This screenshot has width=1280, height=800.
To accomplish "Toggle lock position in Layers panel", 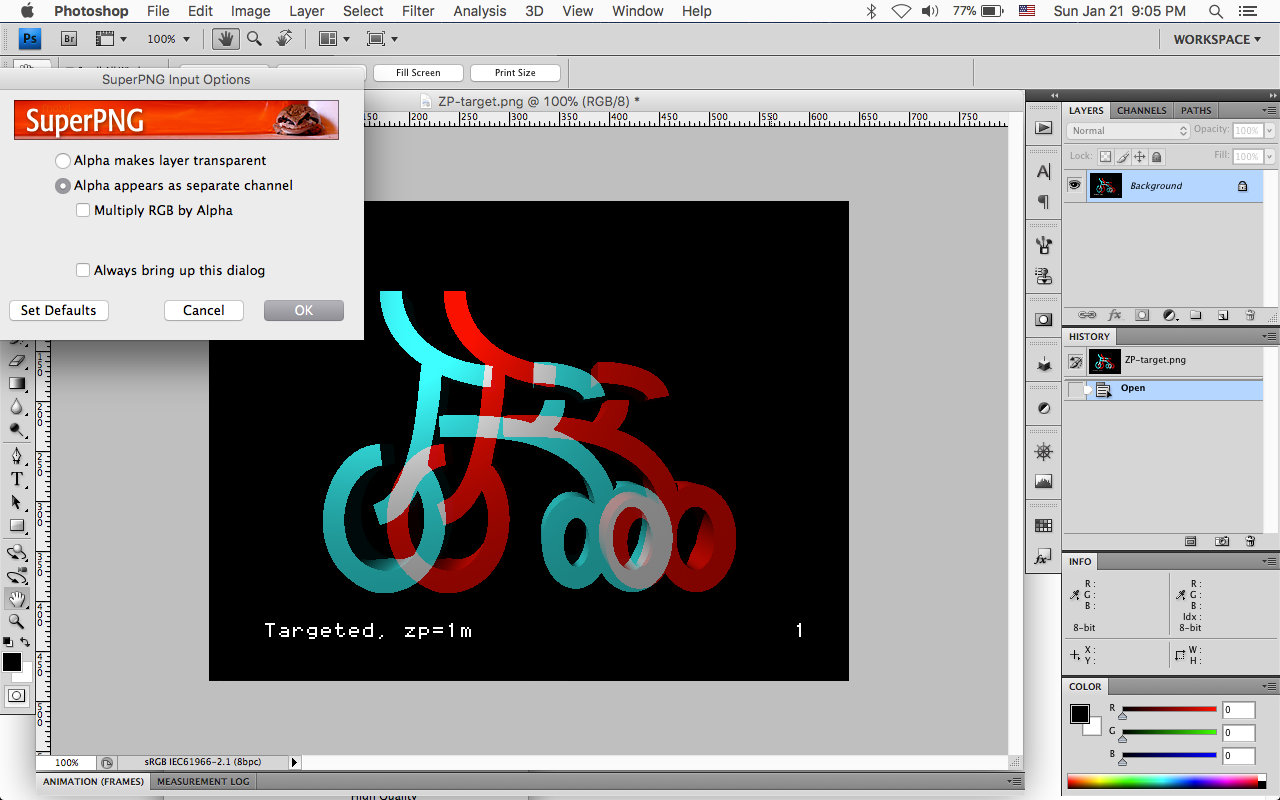I will pos(1139,157).
